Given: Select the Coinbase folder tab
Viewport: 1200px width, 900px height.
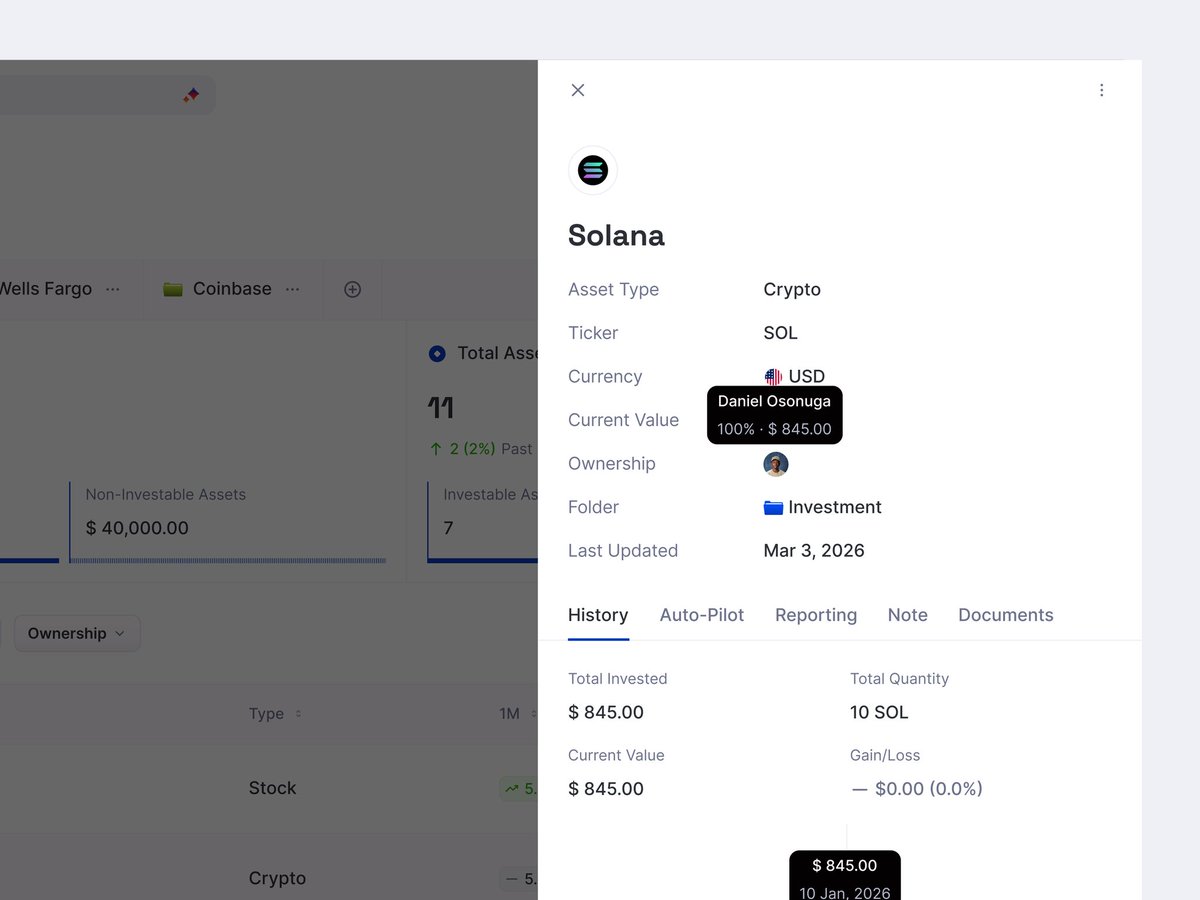Looking at the screenshot, I should click(x=232, y=289).
